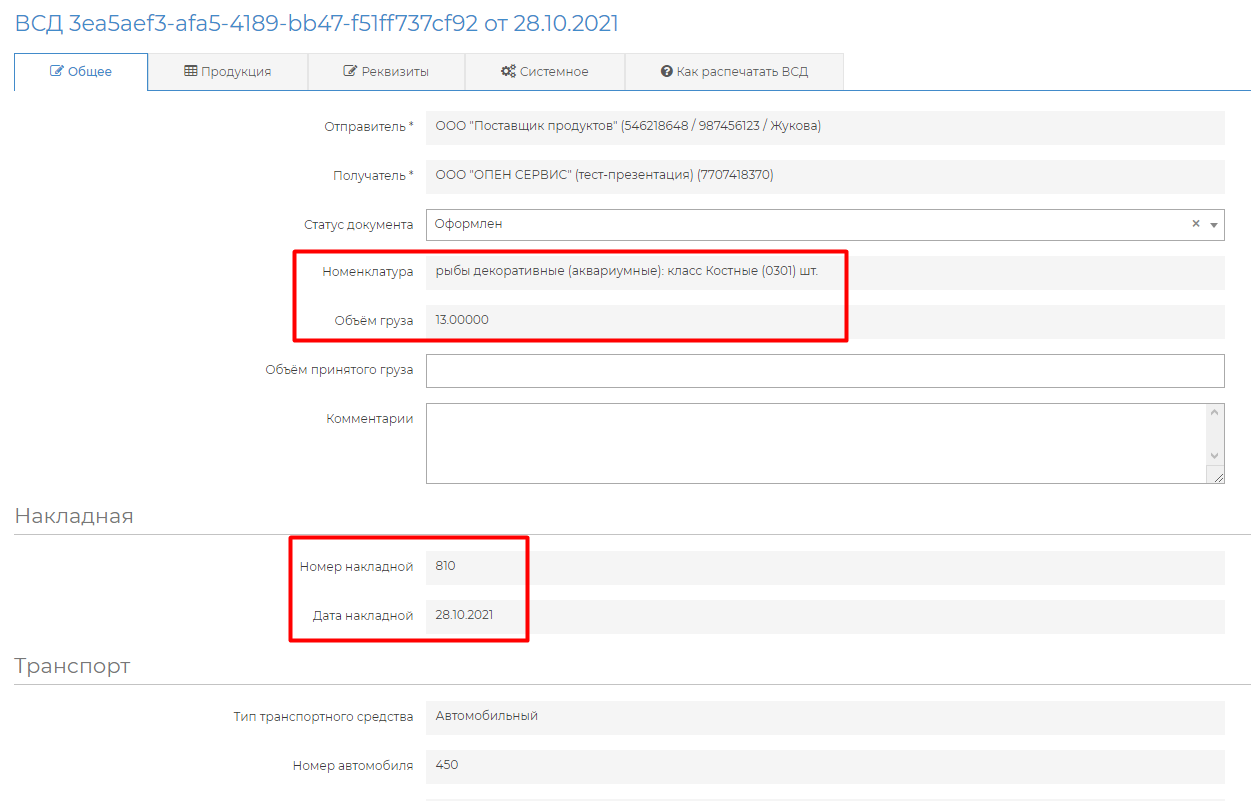The width and height of the screenshot is (1251, 801).
Task: Click the Отправитель field with Поставщик продуктов
Action: [x=825, y=127]
